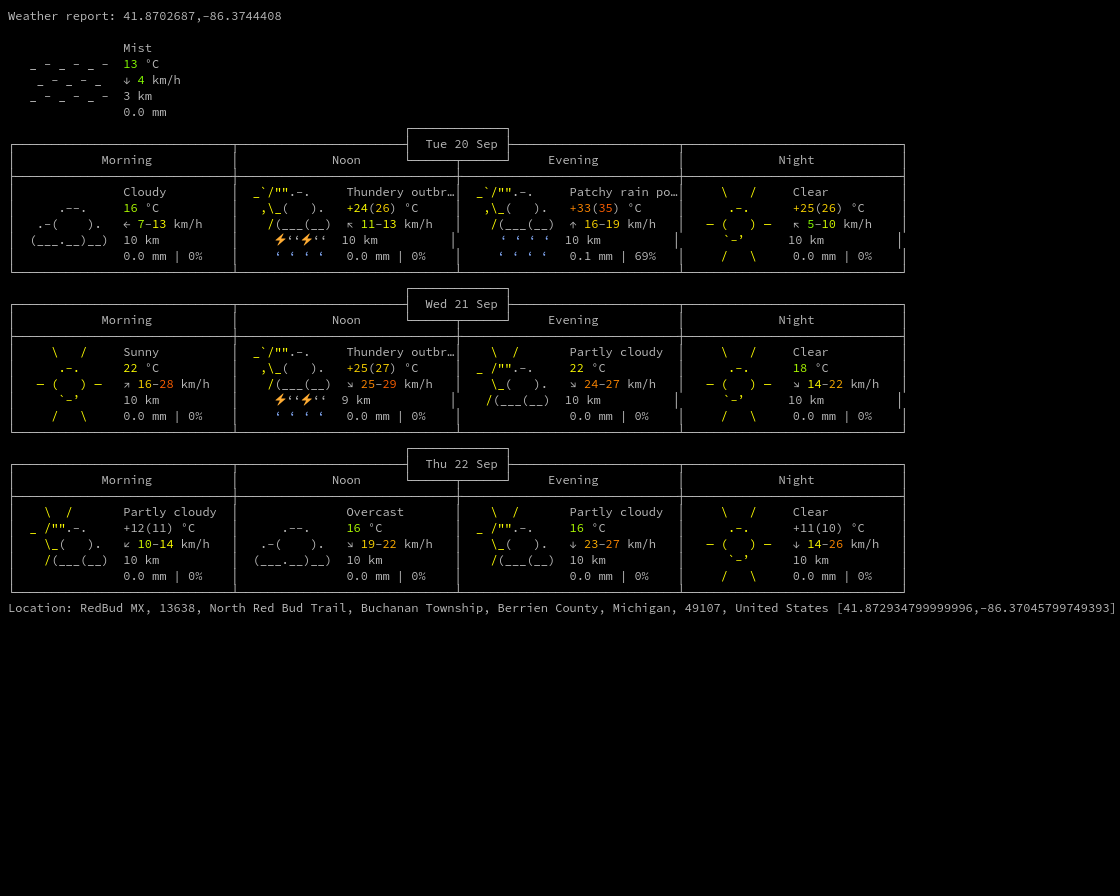This screenshot has height=896, width=1120.
Task: Click the Thu 22 Sep date header
Action: 461,464
